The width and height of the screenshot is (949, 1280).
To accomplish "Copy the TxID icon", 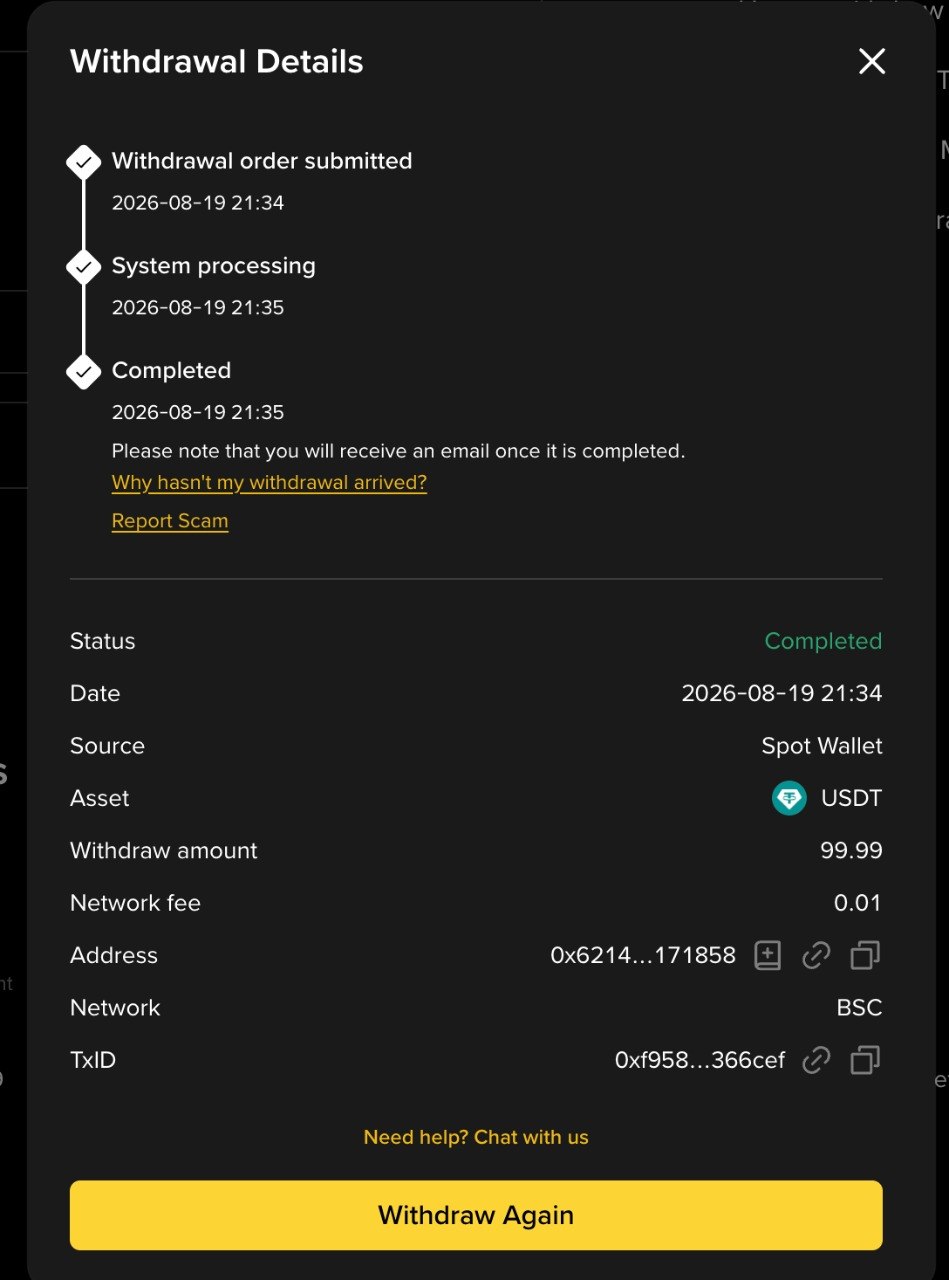I will 865,1060.
